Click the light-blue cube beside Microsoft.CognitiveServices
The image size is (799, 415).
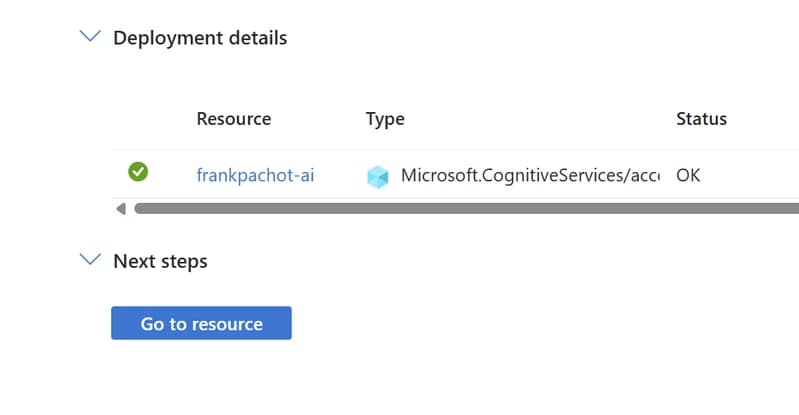(x=378, y=177)
